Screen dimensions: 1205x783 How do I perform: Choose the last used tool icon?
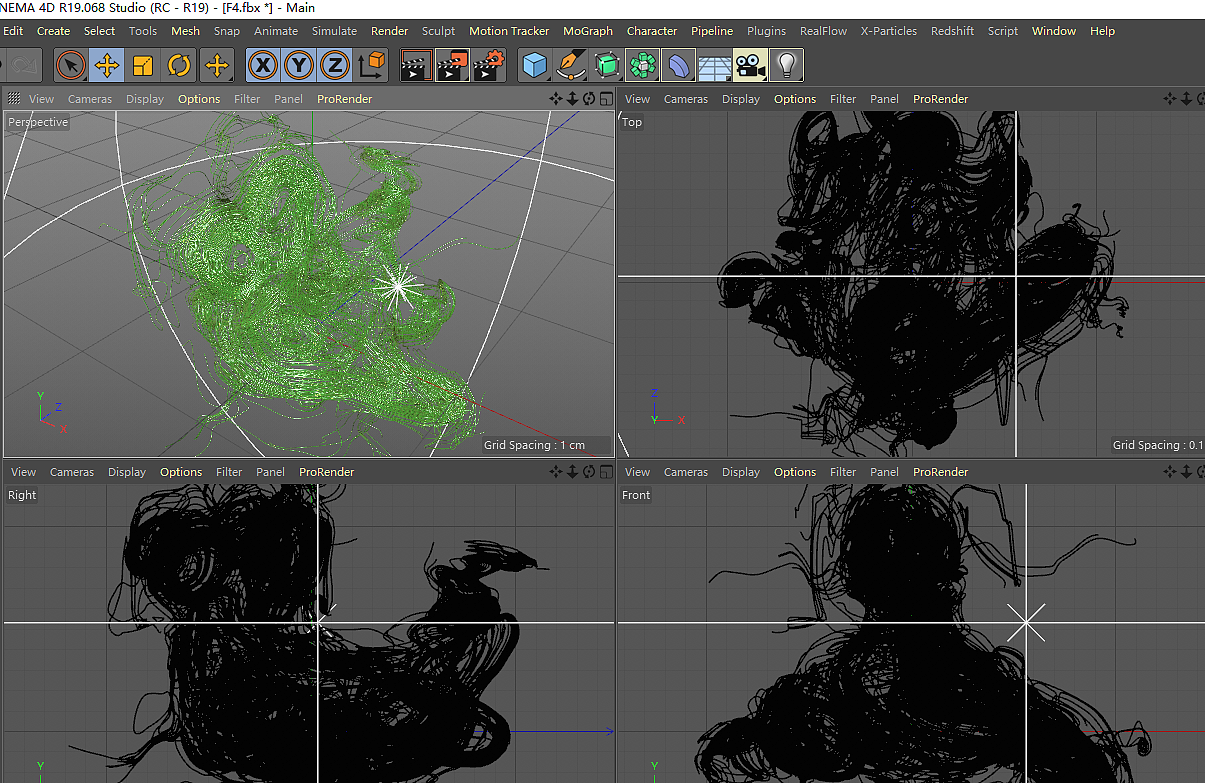[x=216, y=66]
